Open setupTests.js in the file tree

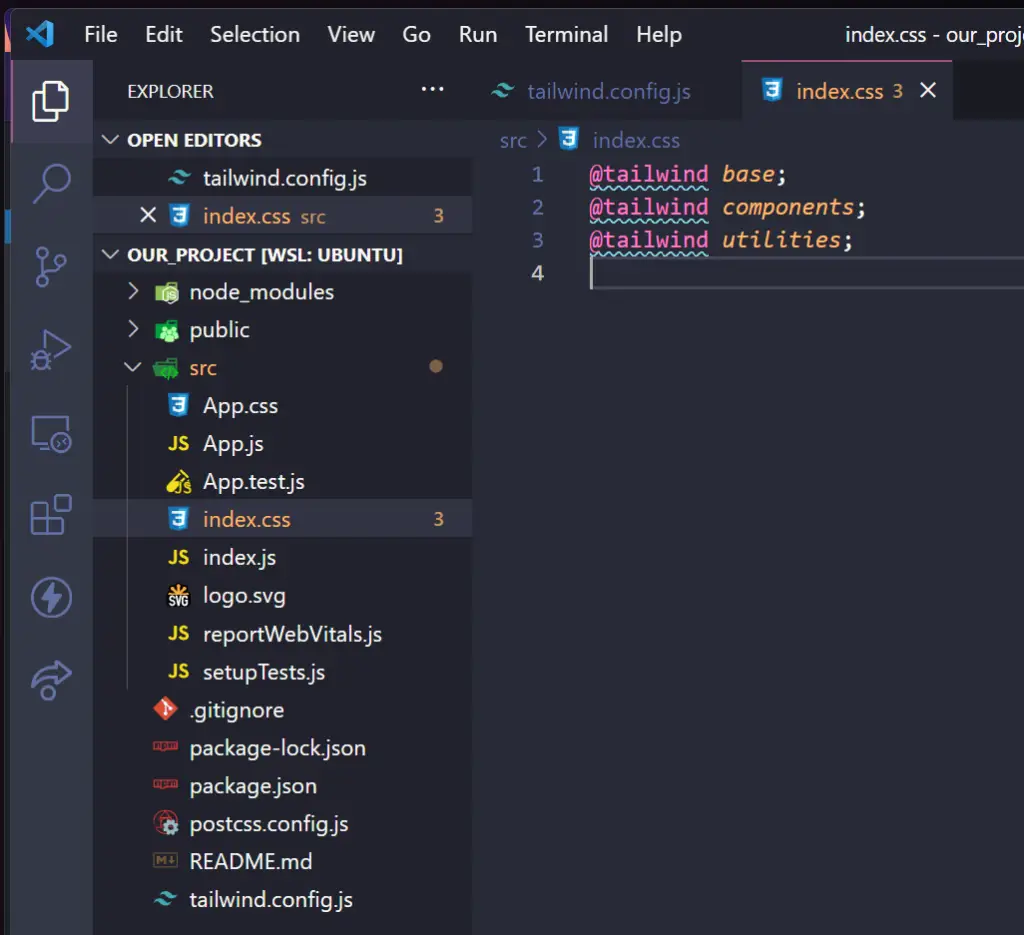coord(283,671)
